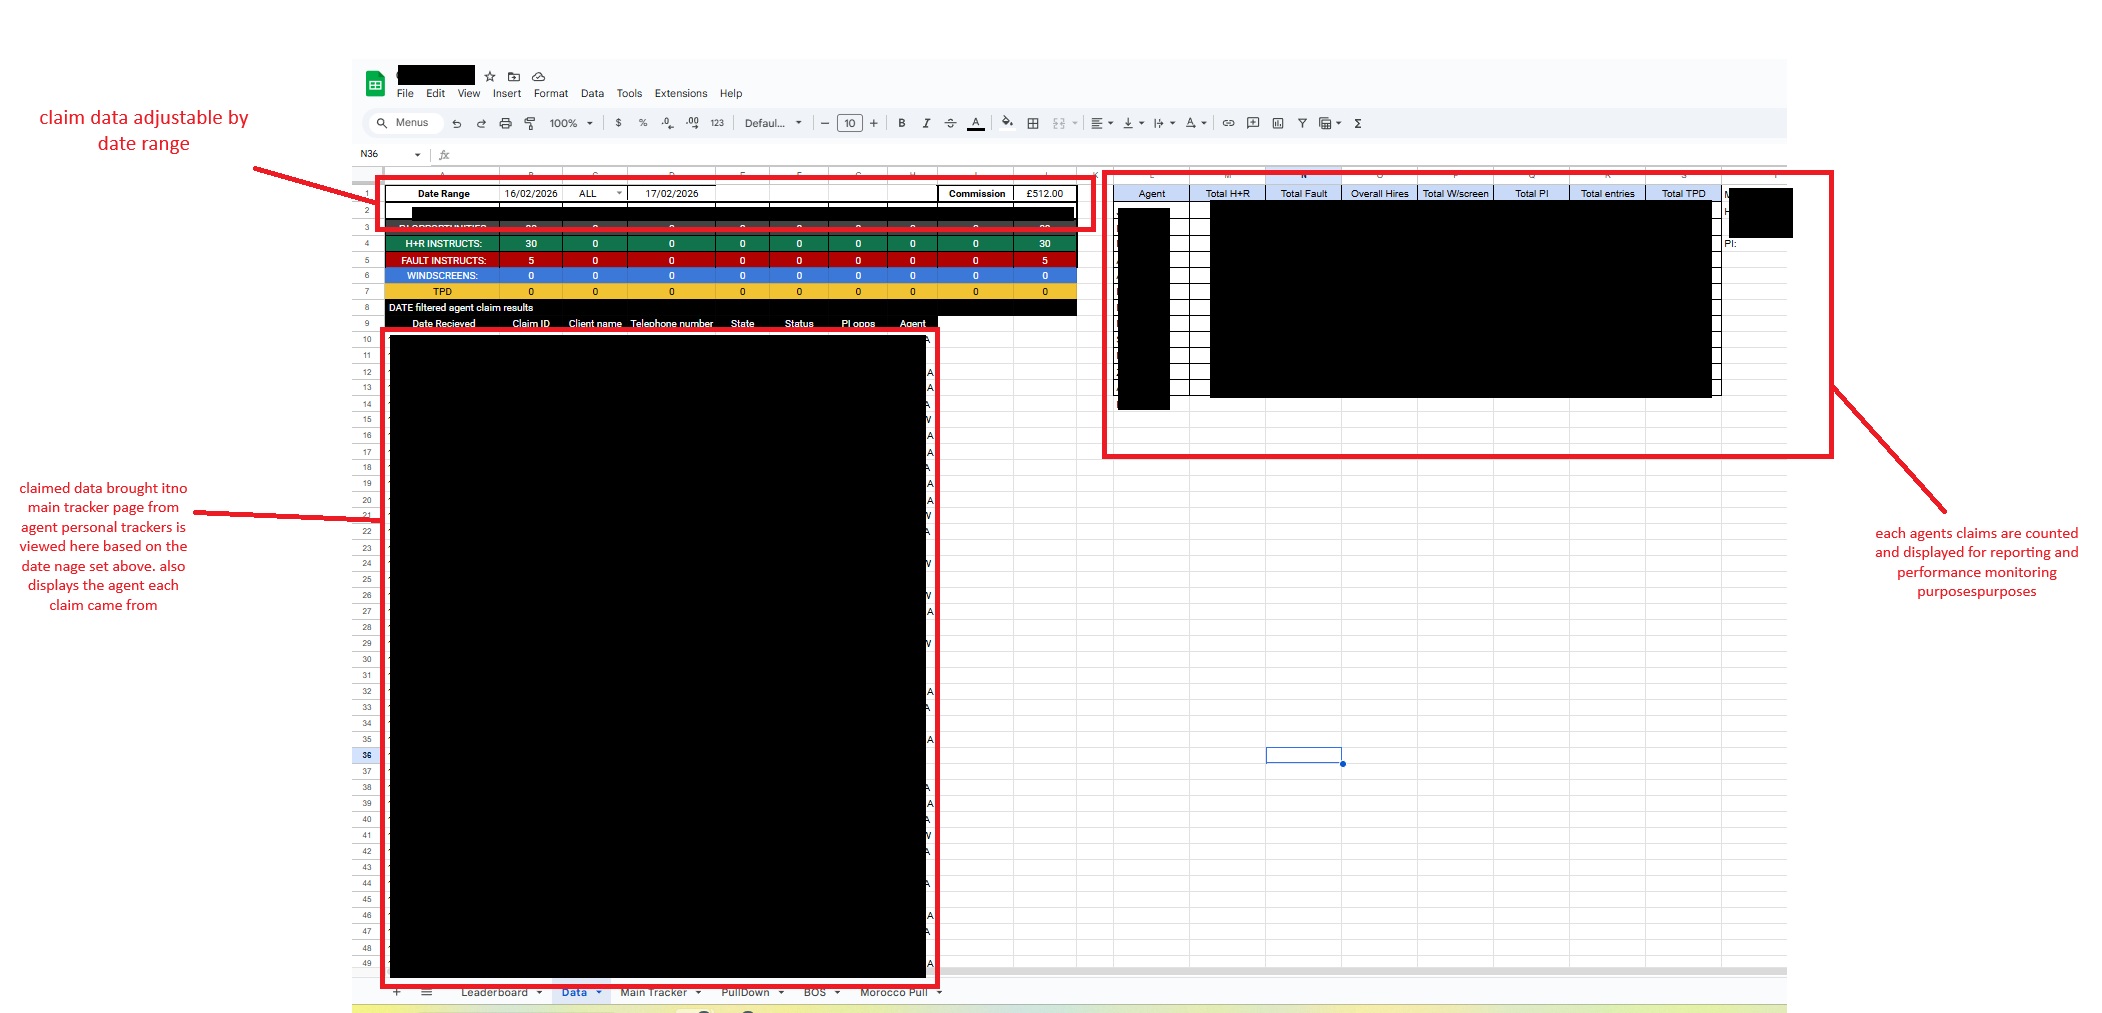Click the Menus search button

405,122
